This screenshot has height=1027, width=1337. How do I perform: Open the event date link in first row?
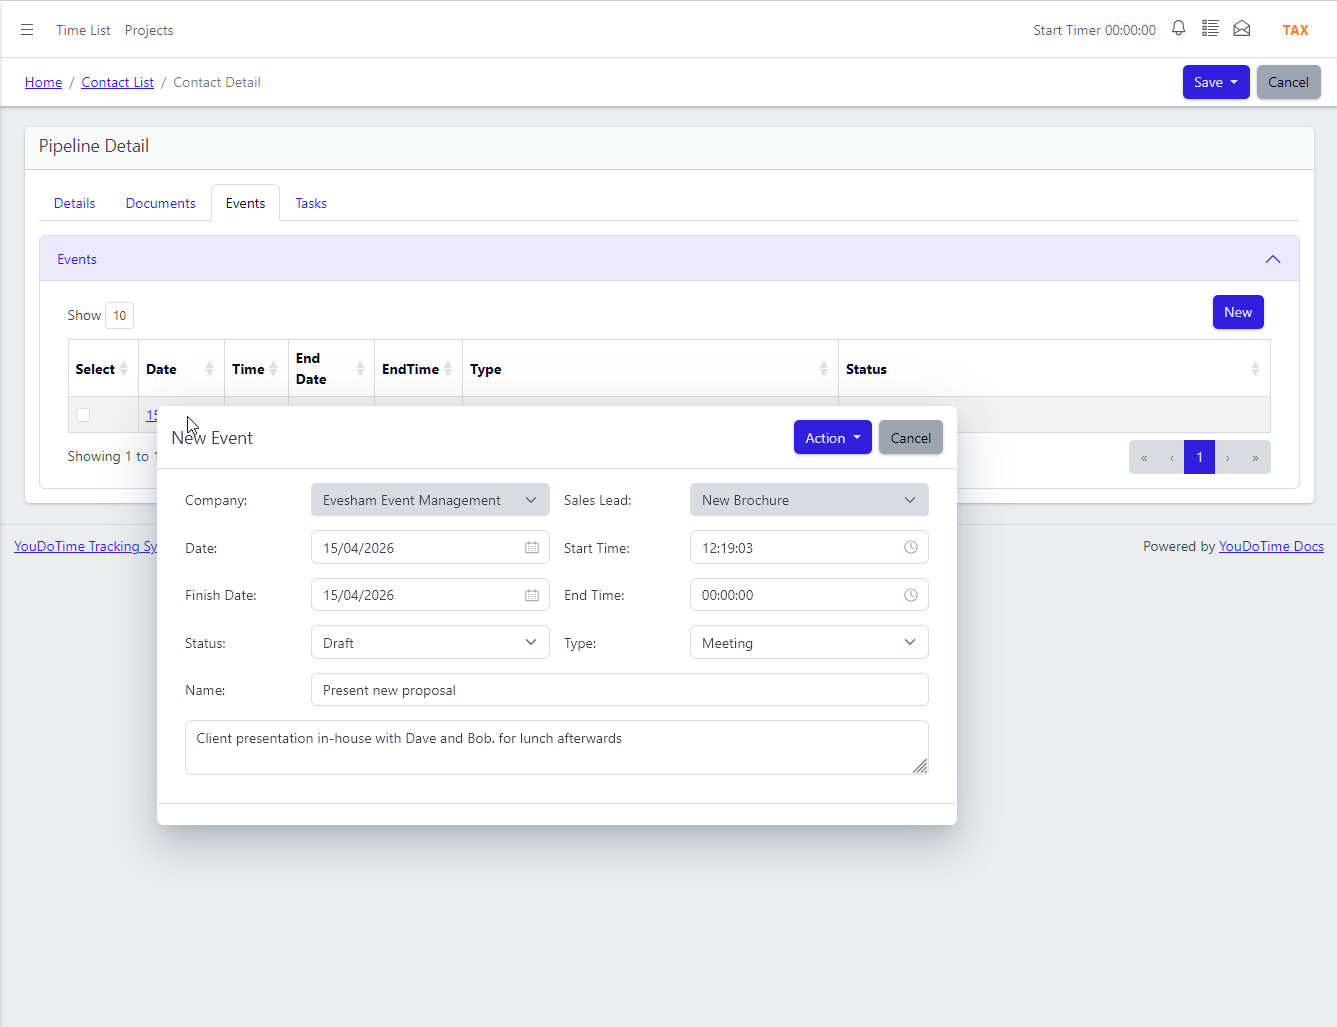152,415
